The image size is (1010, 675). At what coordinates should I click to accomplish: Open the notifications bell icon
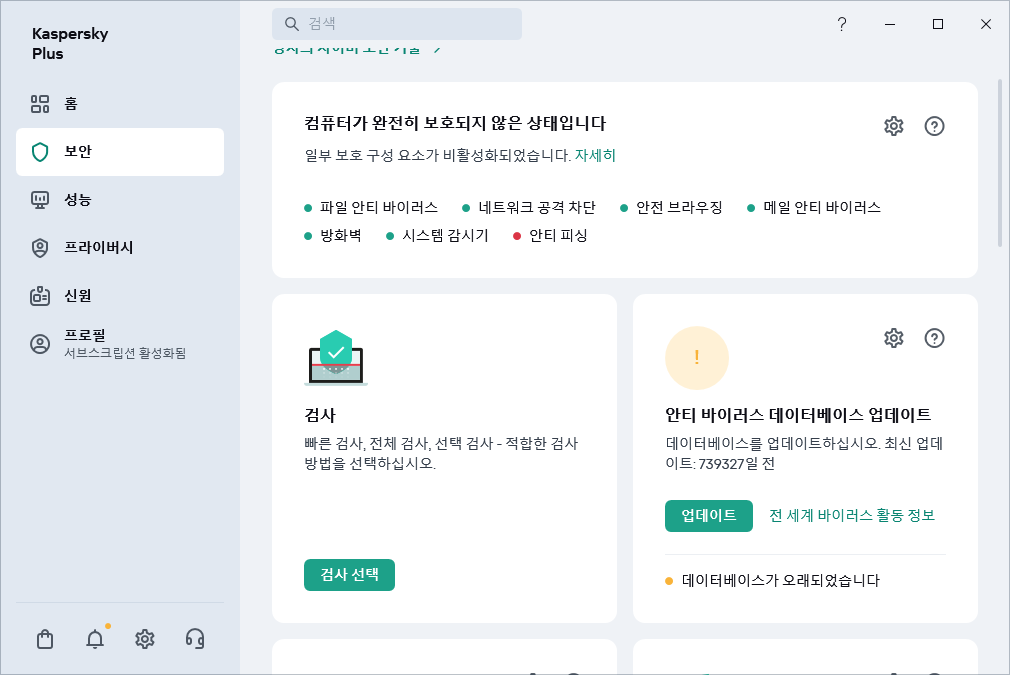(x=95, y=639)
